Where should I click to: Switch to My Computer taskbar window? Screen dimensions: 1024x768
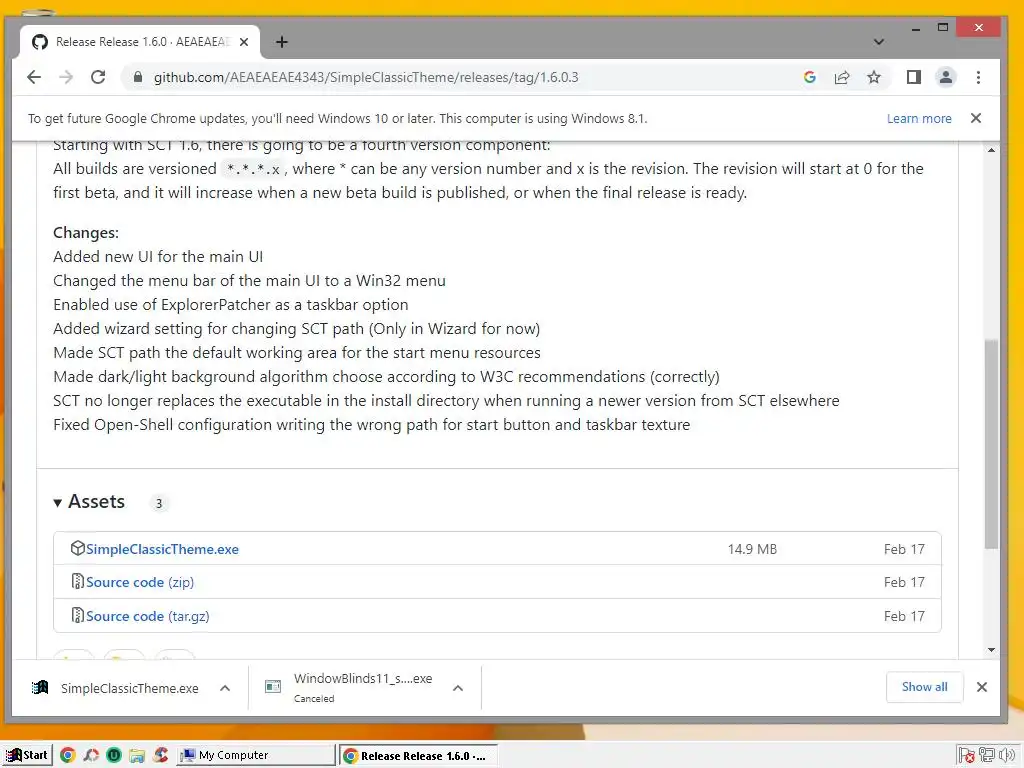(x=256, y=755)
